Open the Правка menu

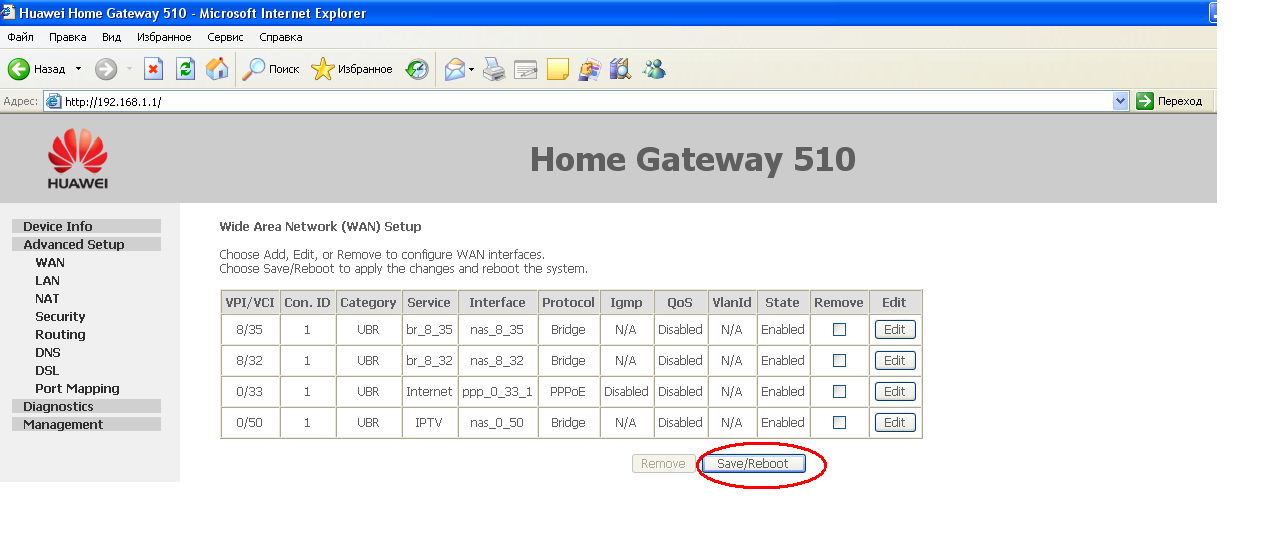coord(68,37)
